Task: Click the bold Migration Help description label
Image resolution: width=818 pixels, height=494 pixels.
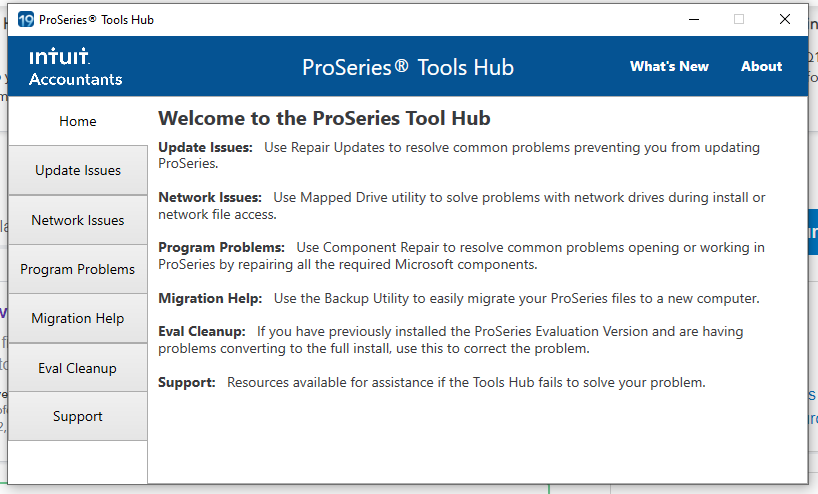Action: [x=210, y=299]
